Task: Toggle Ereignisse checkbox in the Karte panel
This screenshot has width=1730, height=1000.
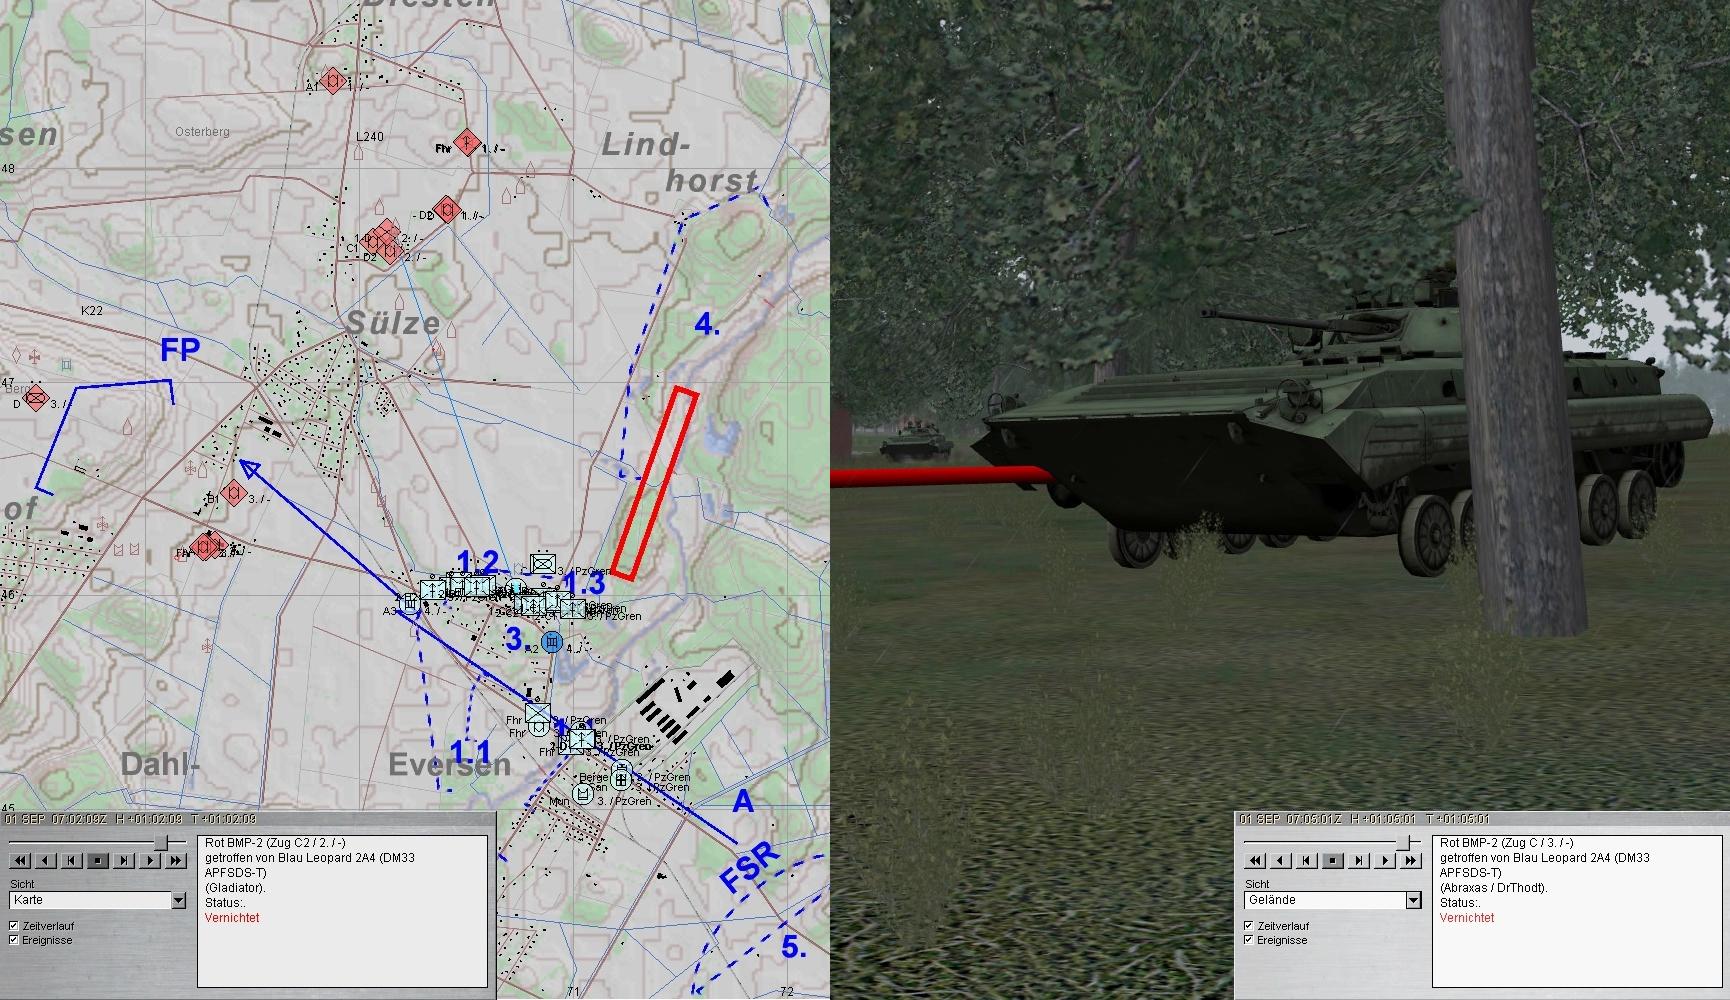Action: (x=15, y=940)
